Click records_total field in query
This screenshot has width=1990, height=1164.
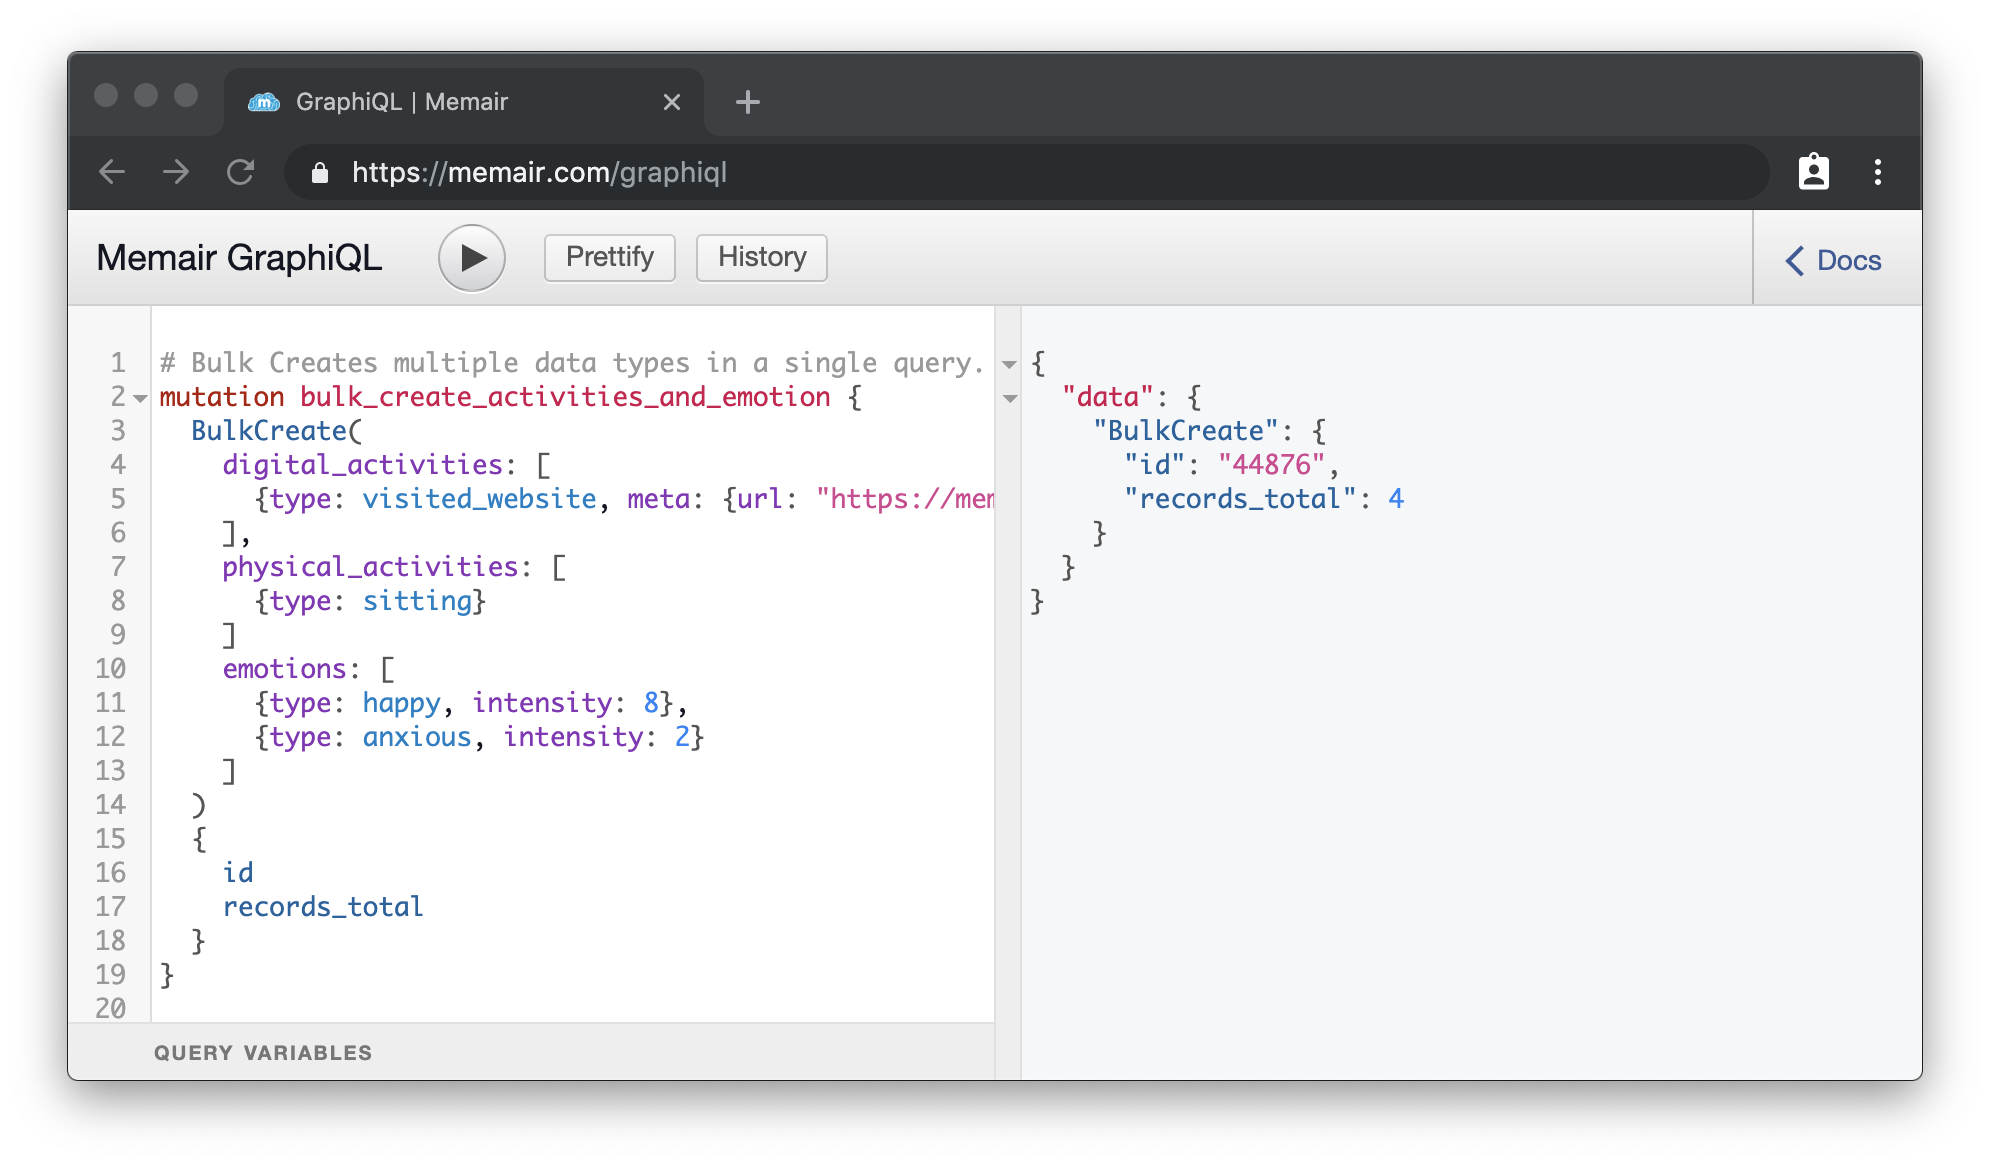click(323, 907)
